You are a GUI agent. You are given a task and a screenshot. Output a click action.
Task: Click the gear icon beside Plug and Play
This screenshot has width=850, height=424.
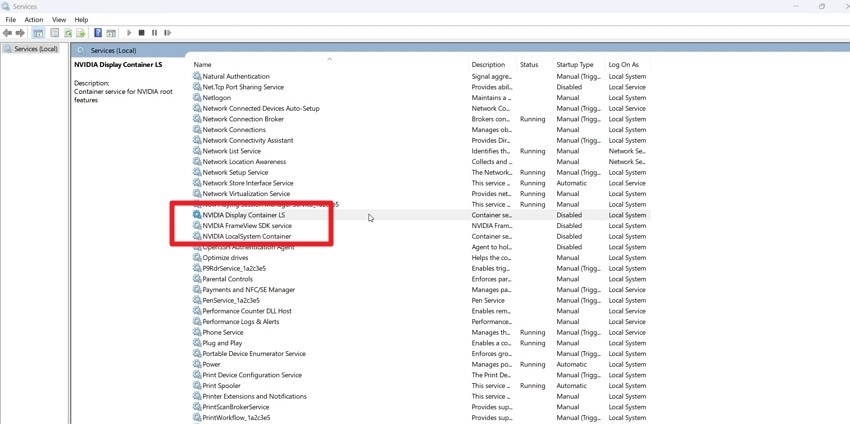[197, 343]
